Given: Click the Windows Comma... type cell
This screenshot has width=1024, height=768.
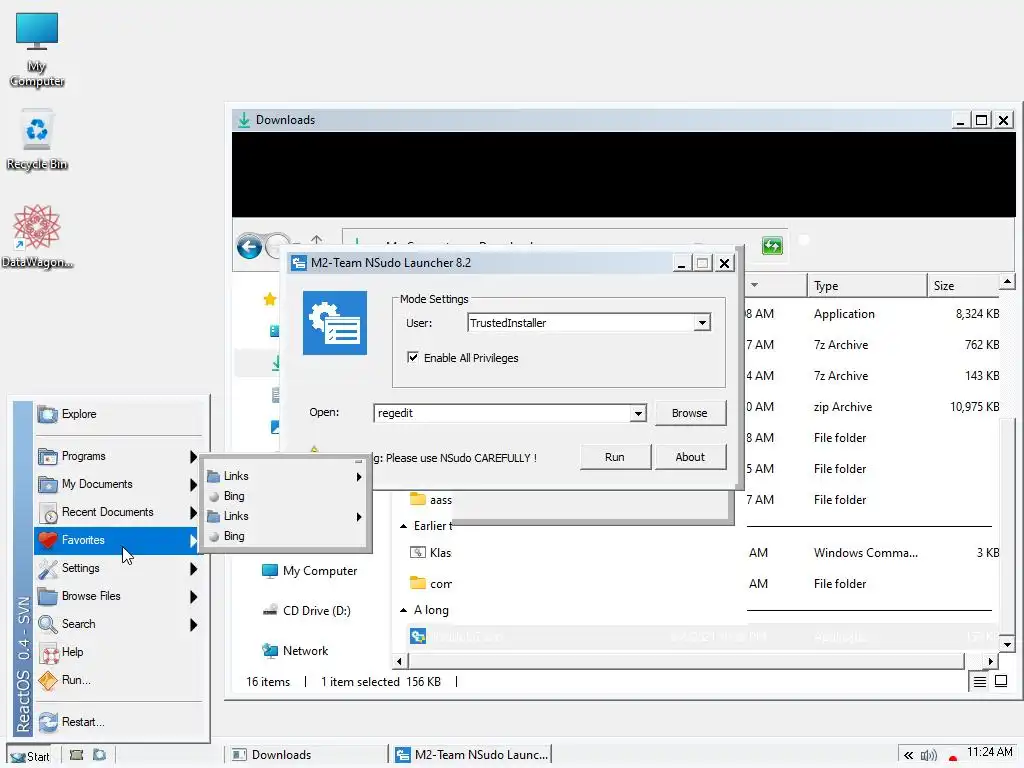Looking at the screenshot, I should coord(865,552).
